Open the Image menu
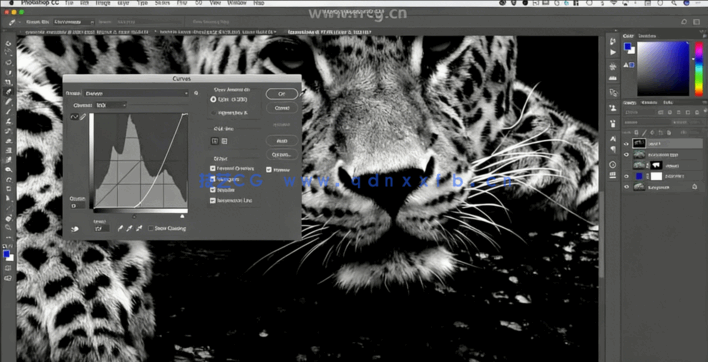708x362 pixels. [103, 3]
